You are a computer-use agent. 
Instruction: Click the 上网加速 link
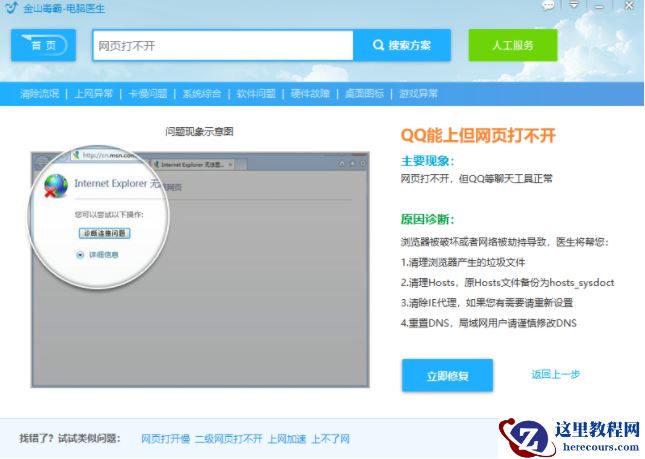[x=287, y=439]
